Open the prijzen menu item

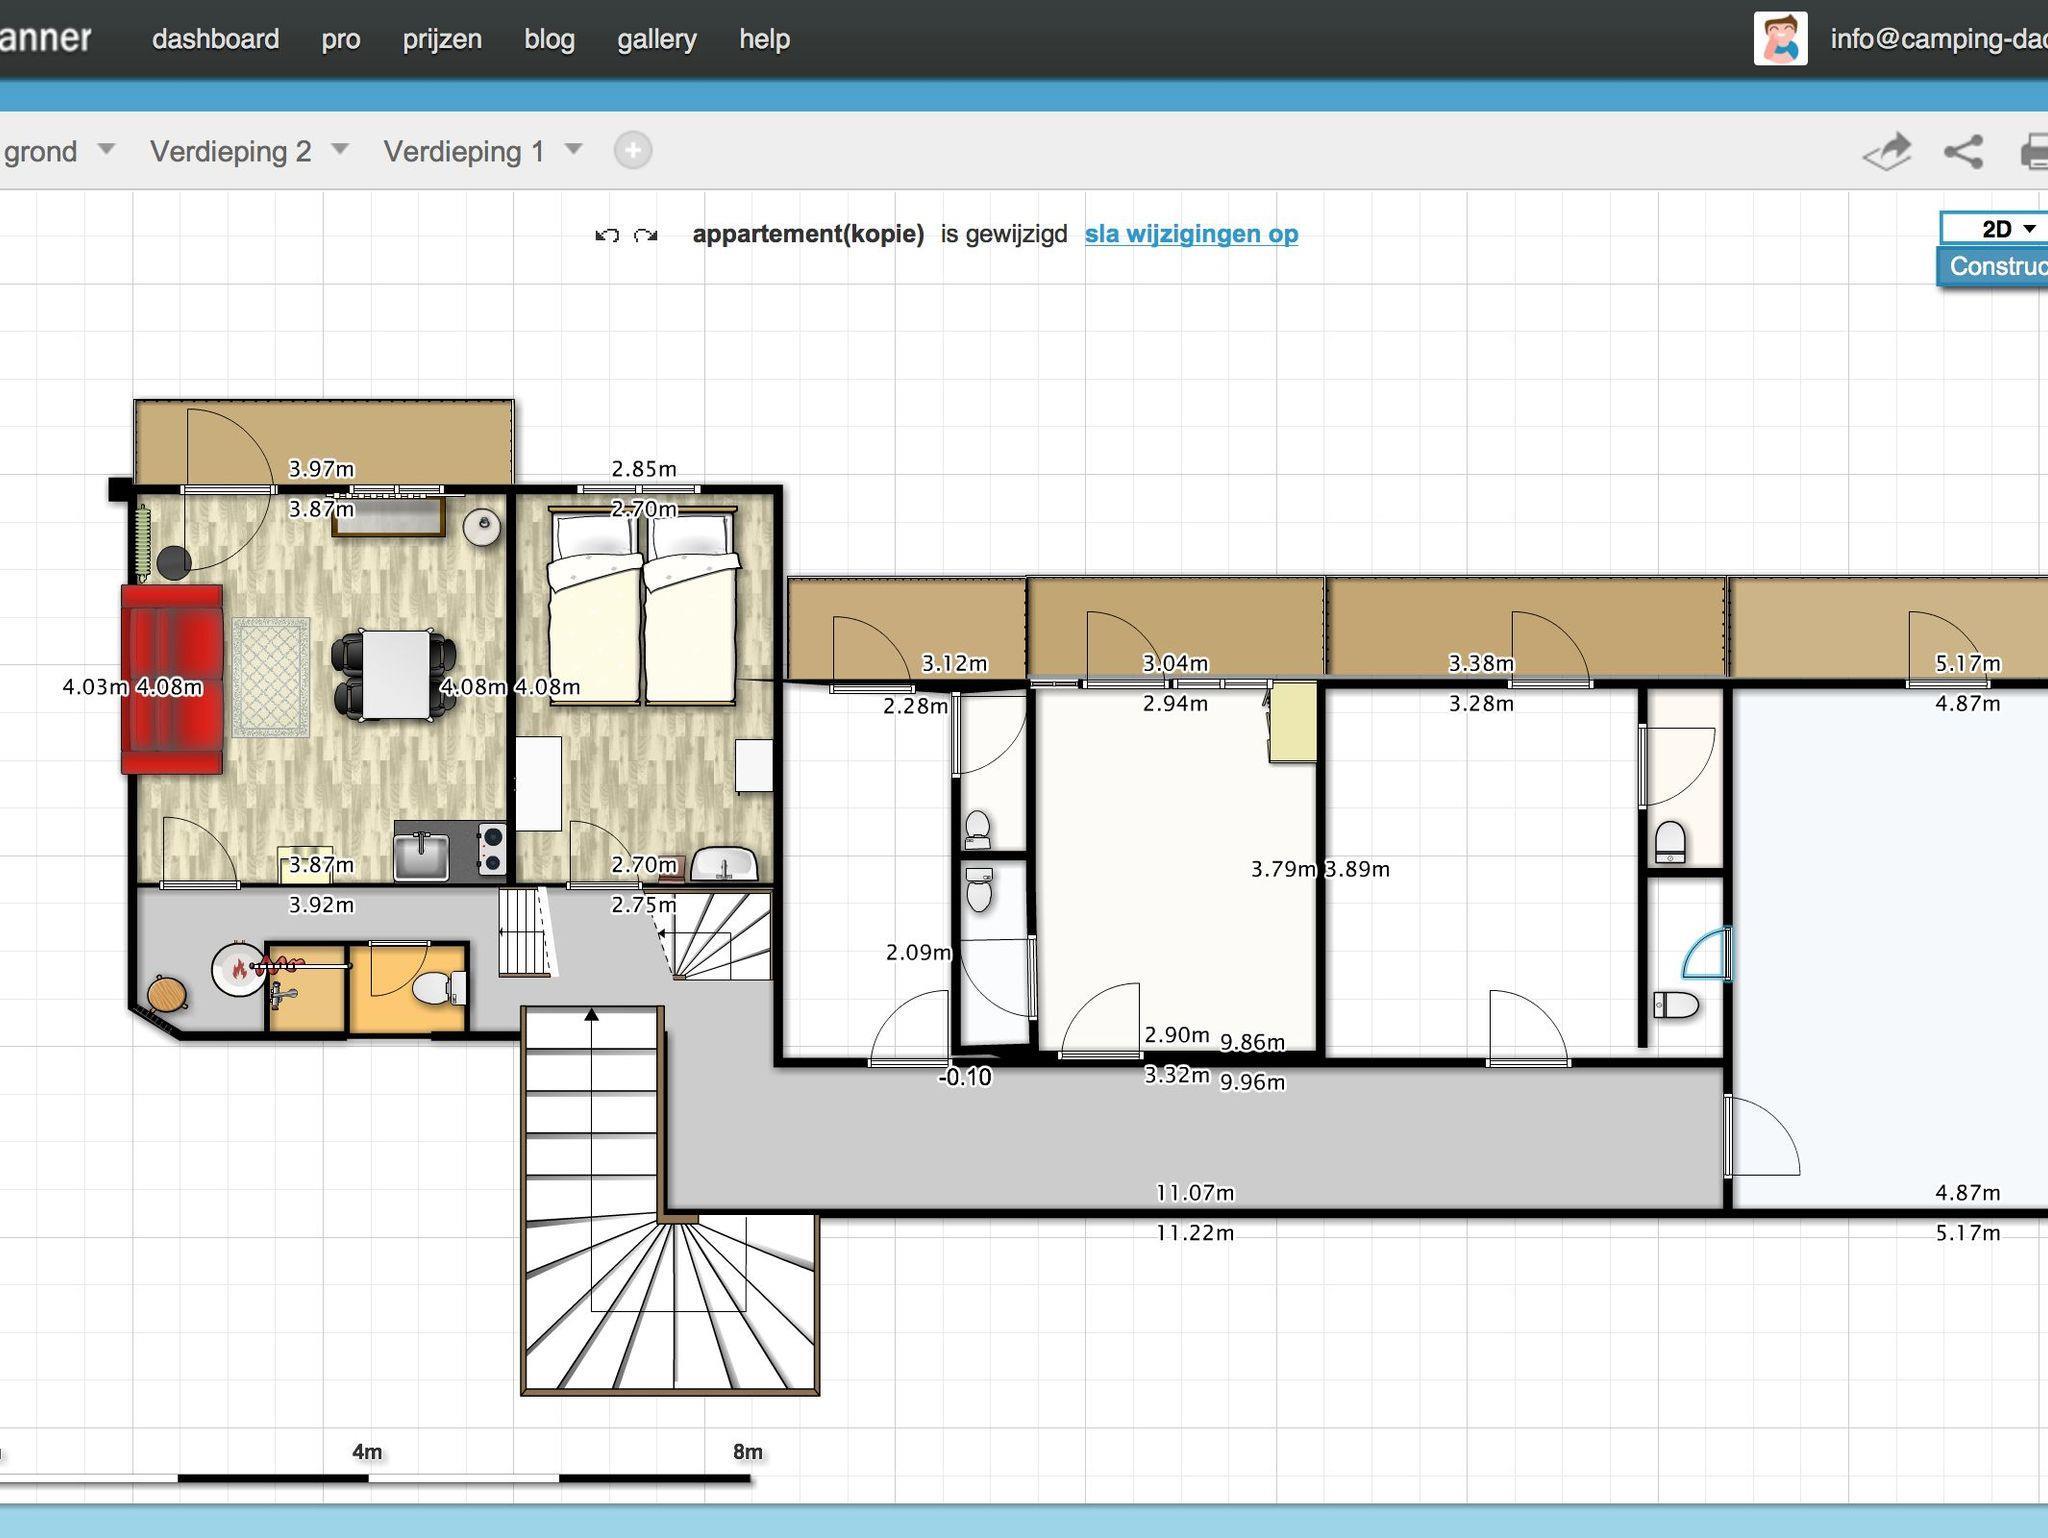pyautogui.click(x=442, y=39)
